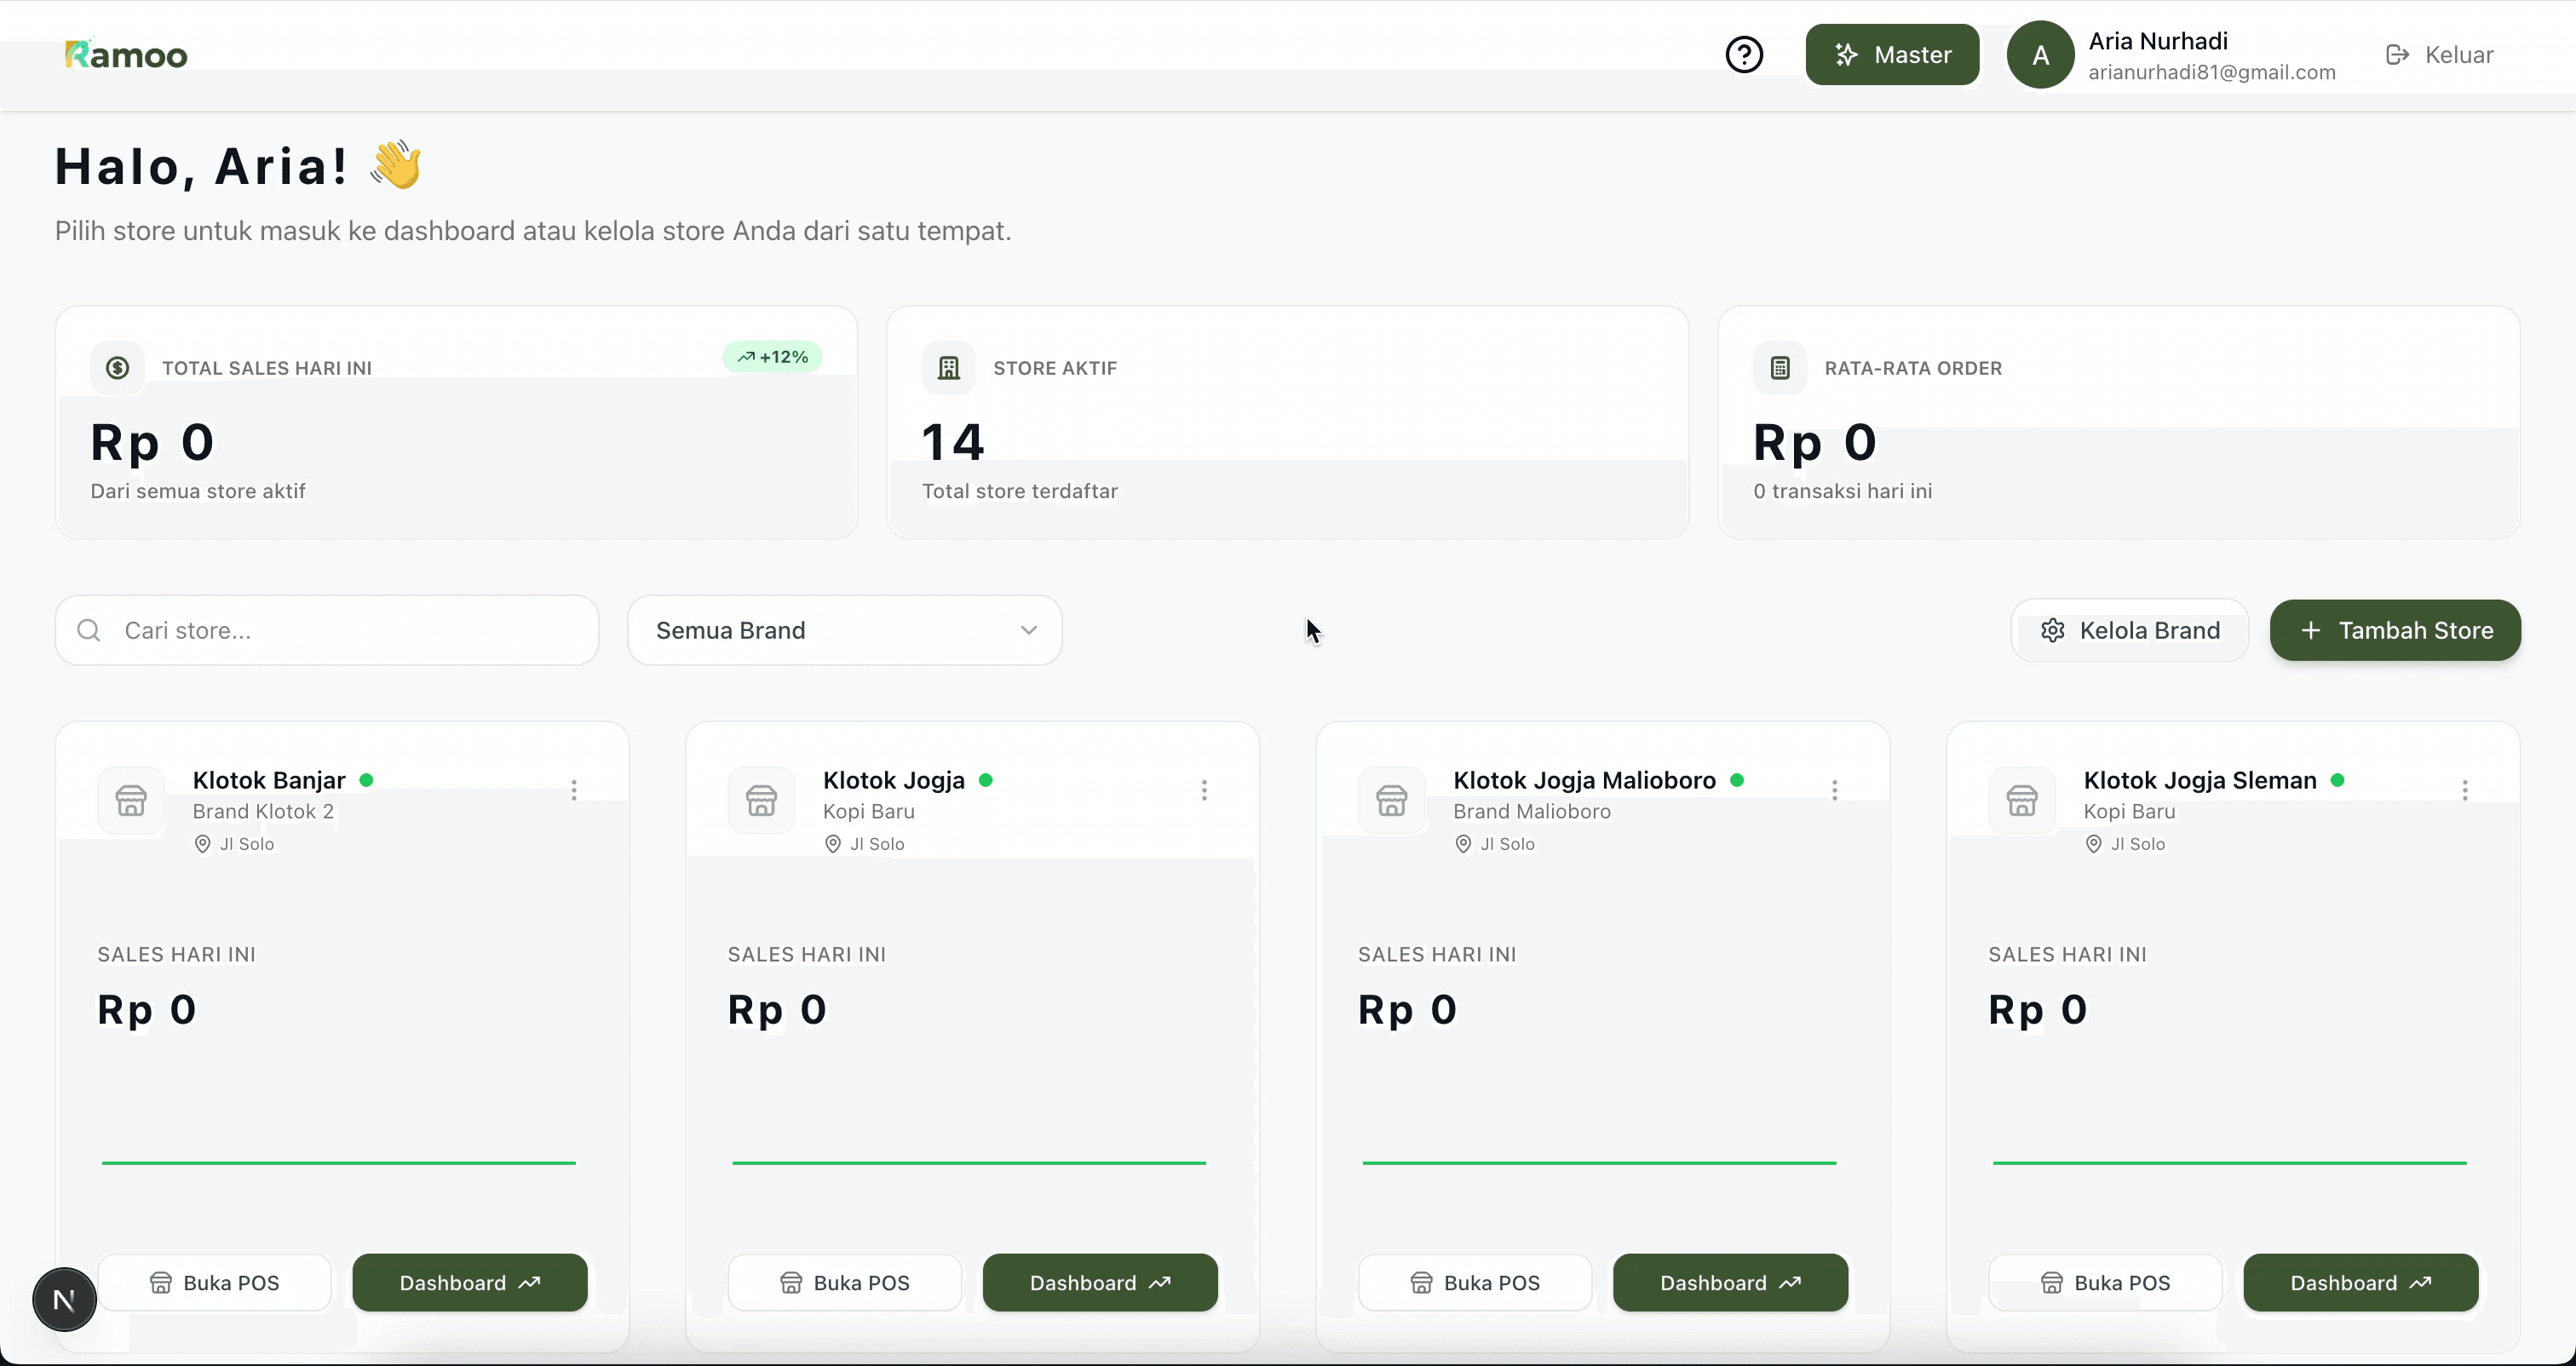2576x1366 pixels.
Task: Open Klotok Jogja Malioboro three-dot menu
Action: tap(1834, 790)
